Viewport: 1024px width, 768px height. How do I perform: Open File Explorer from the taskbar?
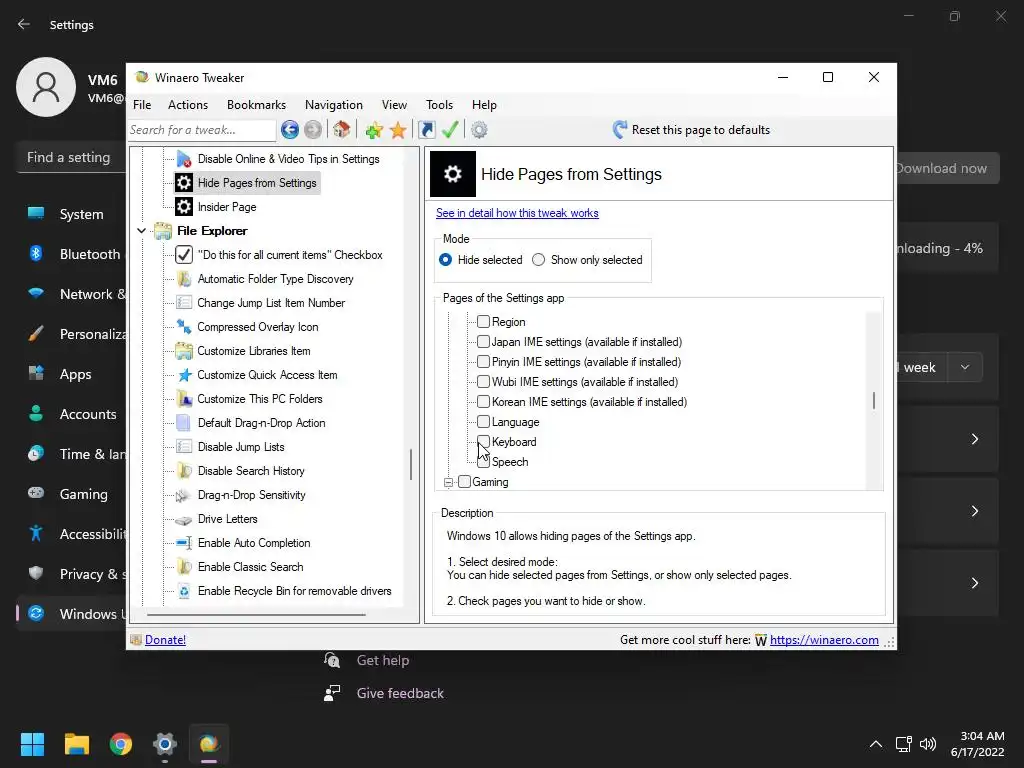(x=76, y=744)
